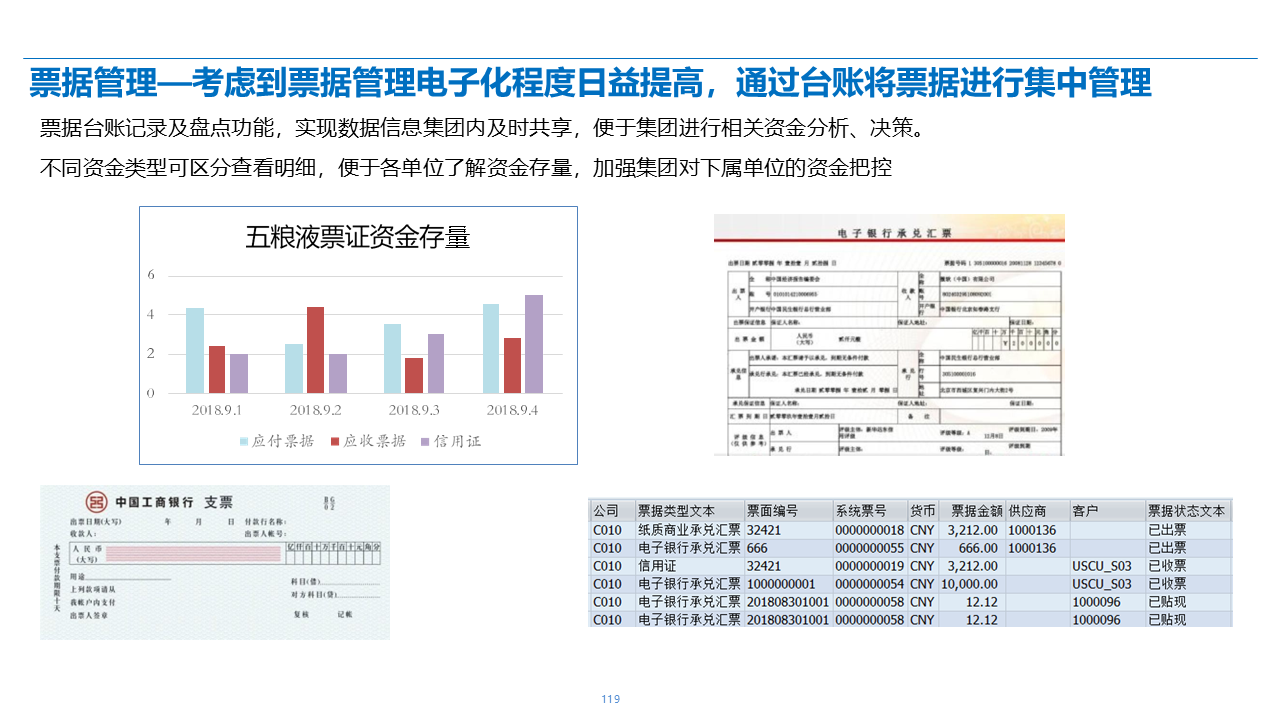Screen dimensions: 1280x720
Task: Click the chart title 五粮液票证资金存量
Action: pos(358,237)
